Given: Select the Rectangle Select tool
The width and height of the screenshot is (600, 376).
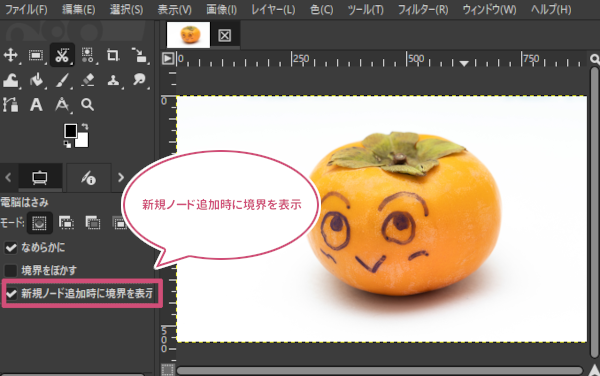Looking at the screenshot, I should 36,55.
